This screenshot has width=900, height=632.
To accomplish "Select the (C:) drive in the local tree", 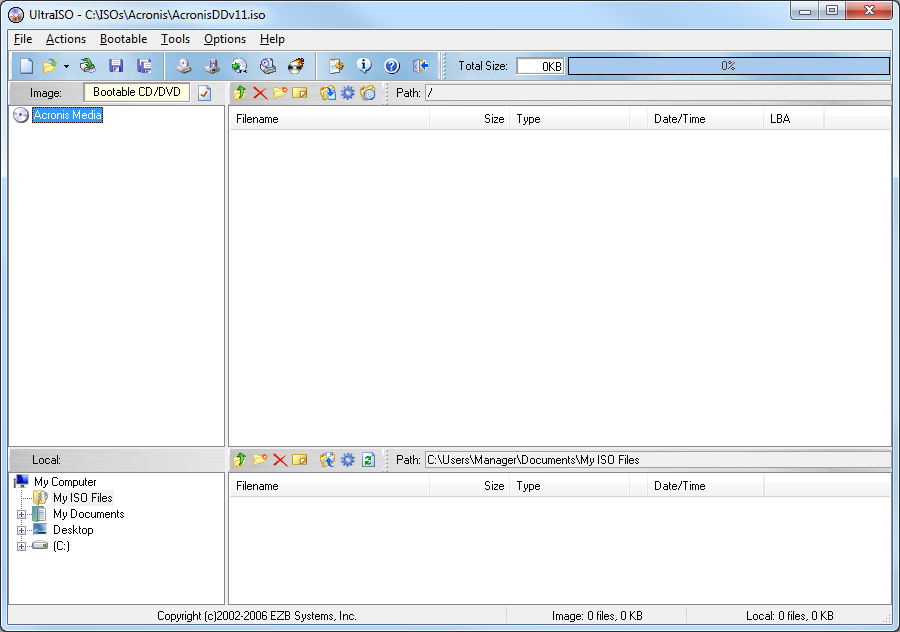I will [61, 546].
